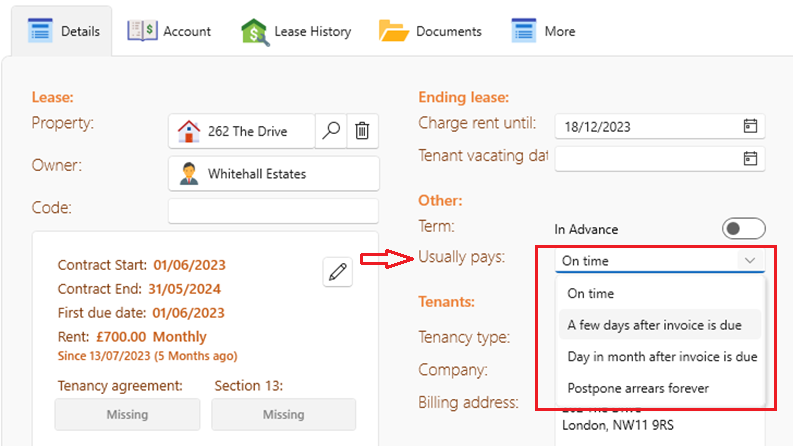Click the Rent £700.00 Monthly text
Viewport: 793px width, 446px height.
tap(132, 337)
